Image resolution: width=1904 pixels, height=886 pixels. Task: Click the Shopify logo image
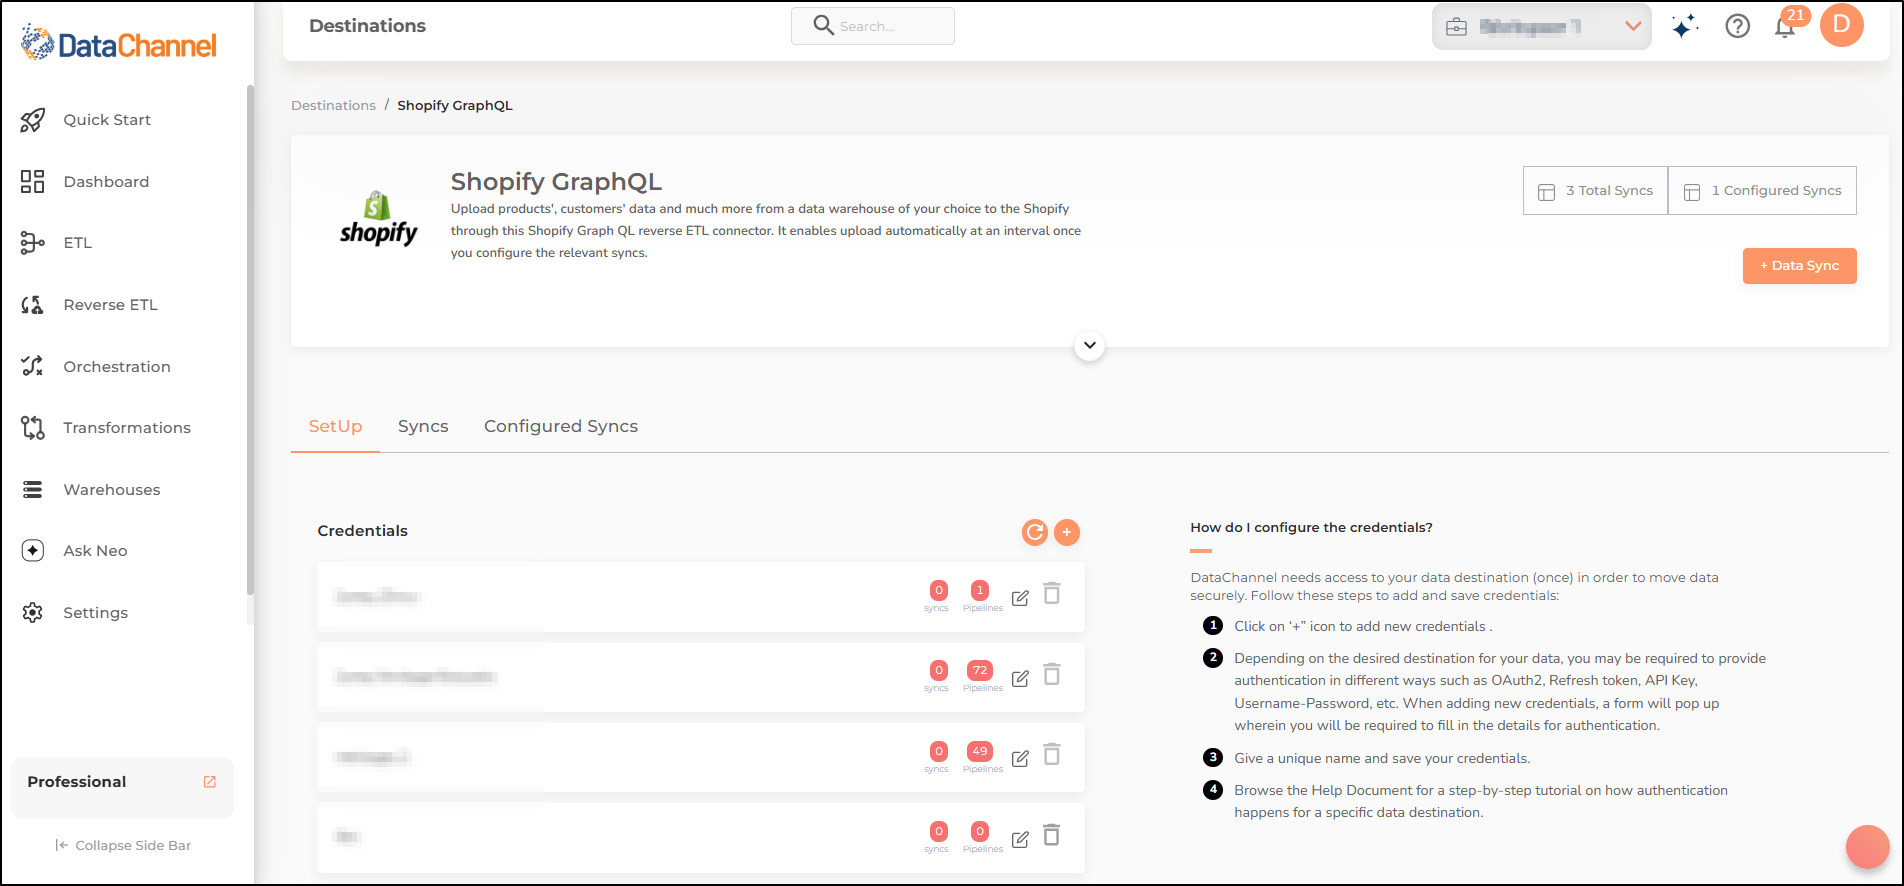click(378, 219)
